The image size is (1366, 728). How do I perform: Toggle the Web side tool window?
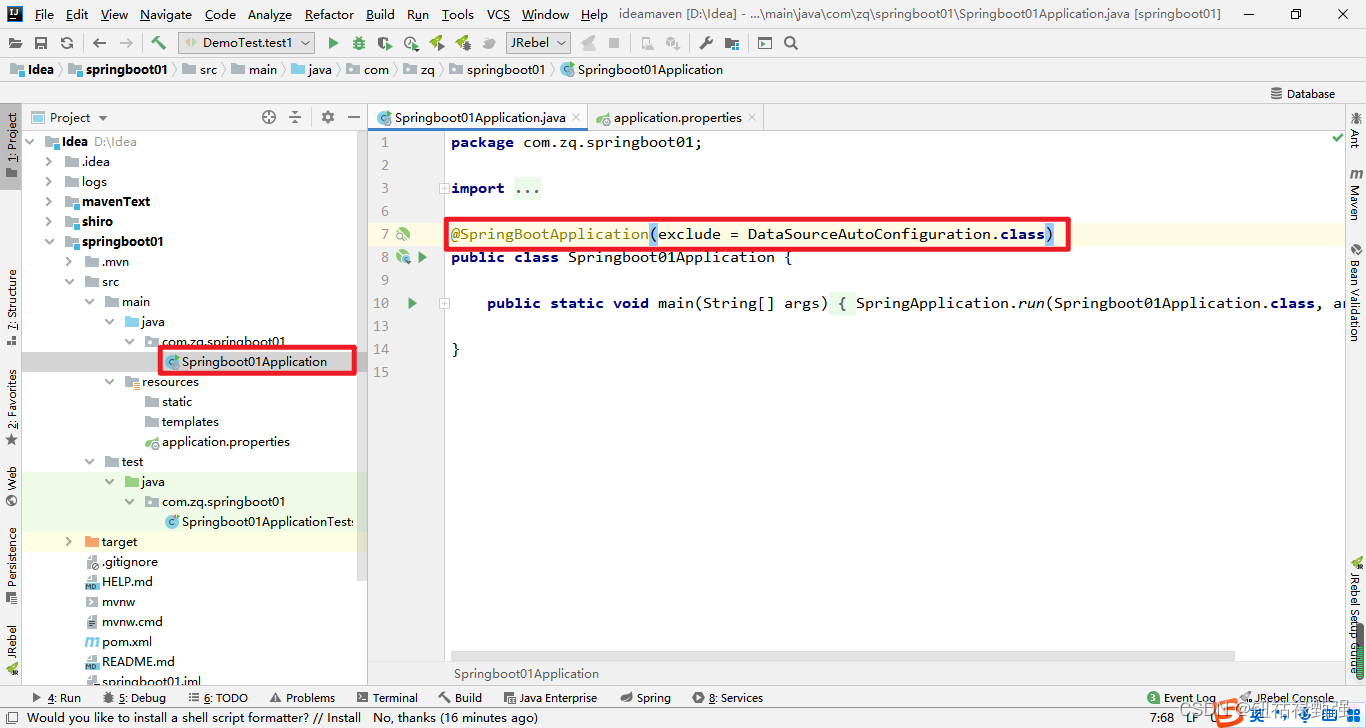pyautogui.click(x=12, y=486)
